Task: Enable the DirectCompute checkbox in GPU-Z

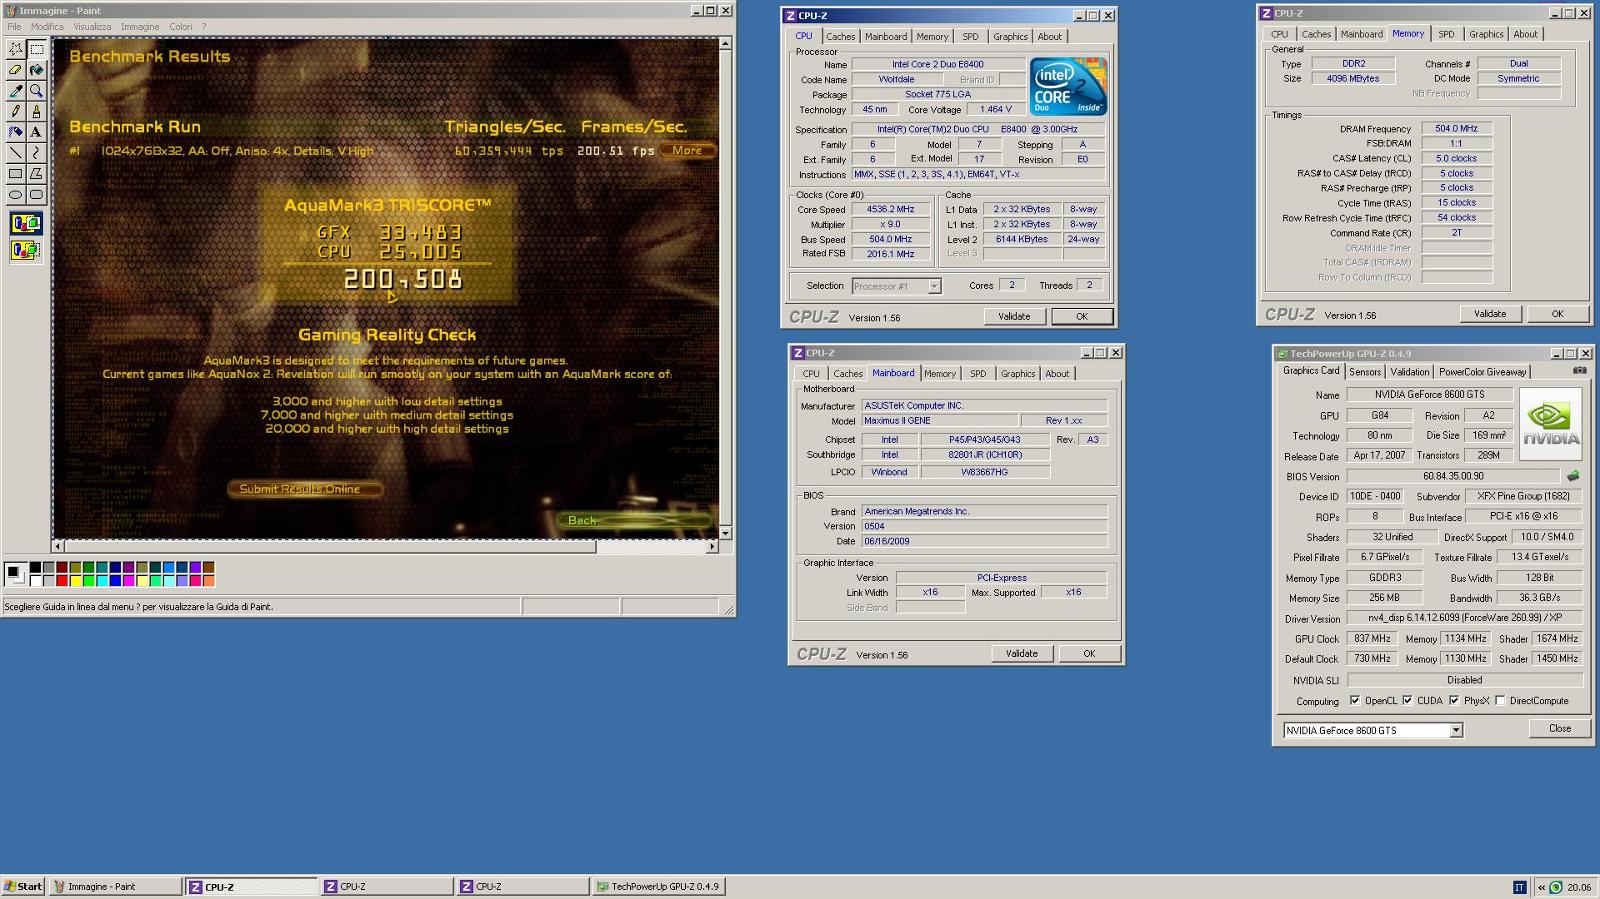Action: tap(1500, 700)
